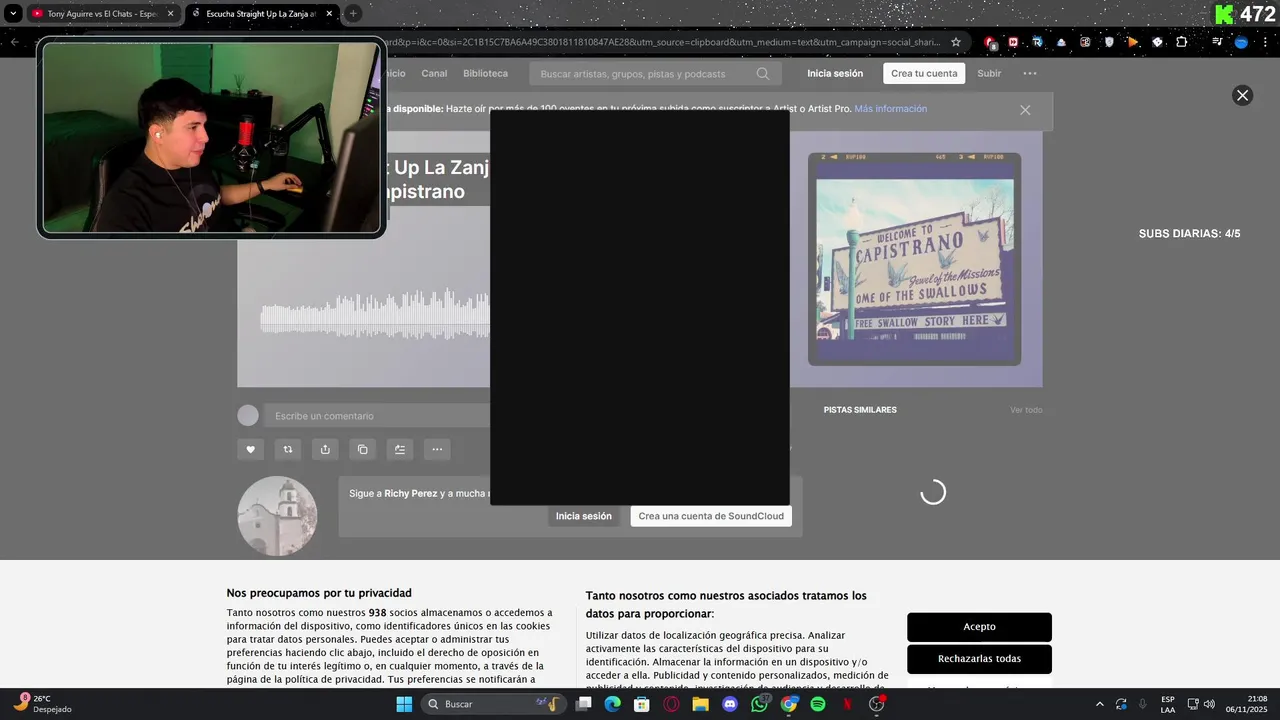
Task: Open the Chrome profile avatar
Action: coord(1241,42)
